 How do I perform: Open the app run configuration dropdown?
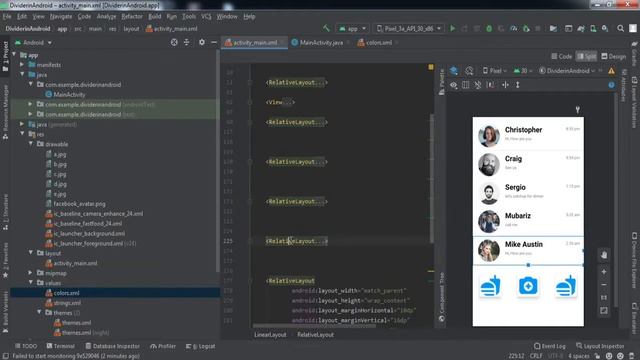[352, 29]
